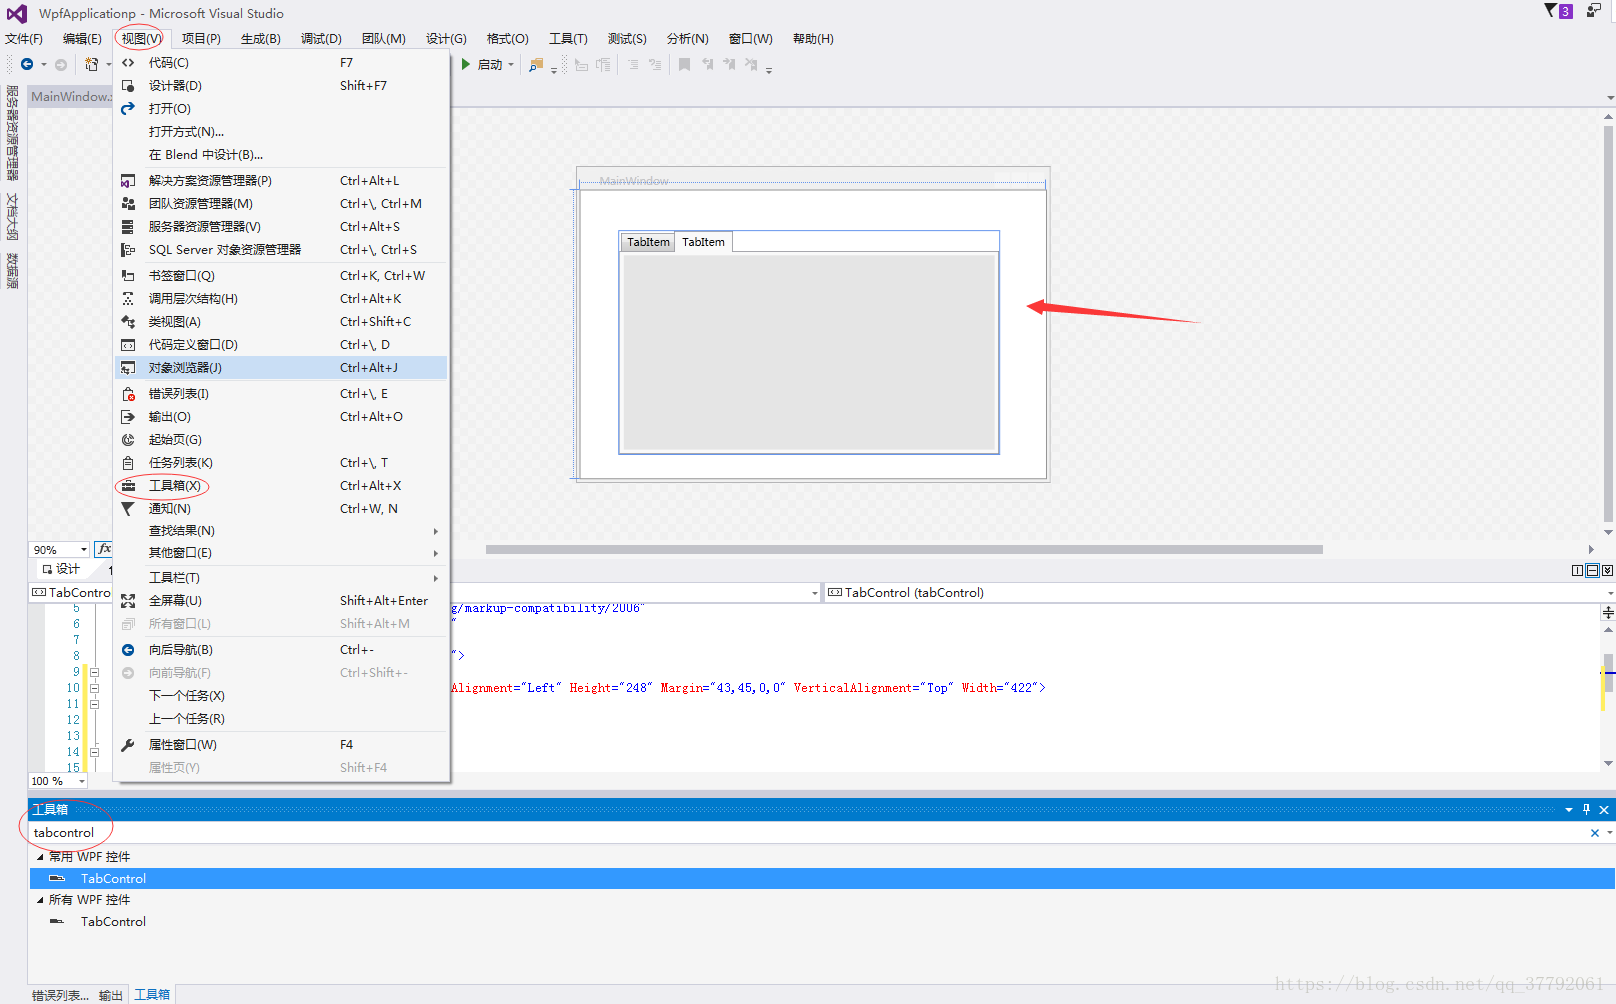Select 打开(O) in the view menu

click(282, 108)
